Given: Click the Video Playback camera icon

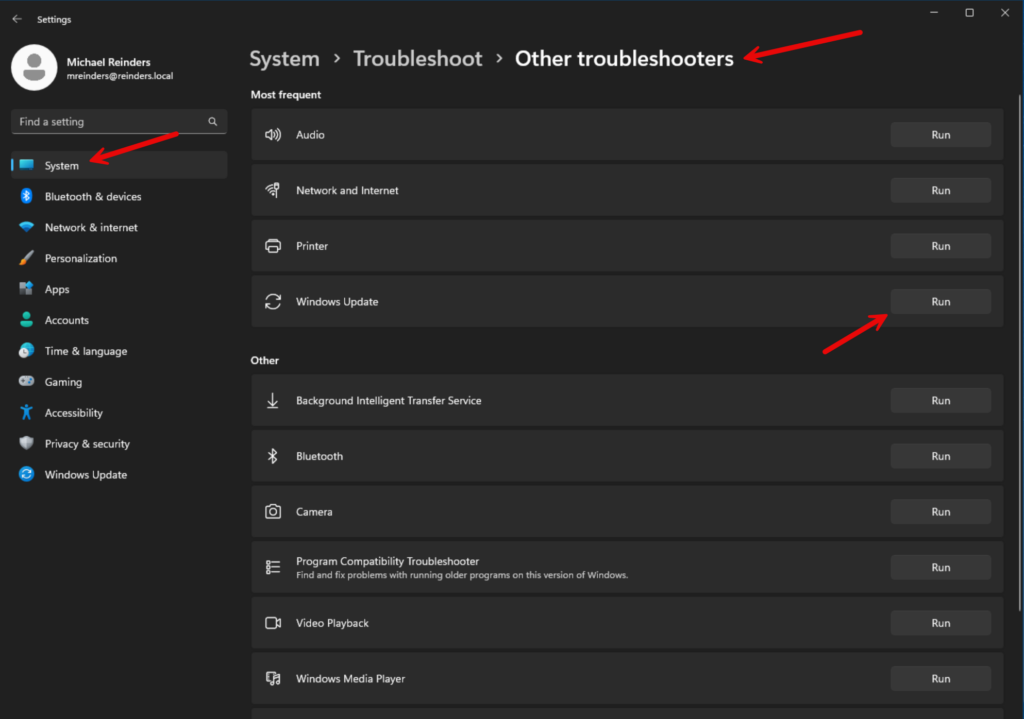Looking at the screenshot, I should (273, 623).
